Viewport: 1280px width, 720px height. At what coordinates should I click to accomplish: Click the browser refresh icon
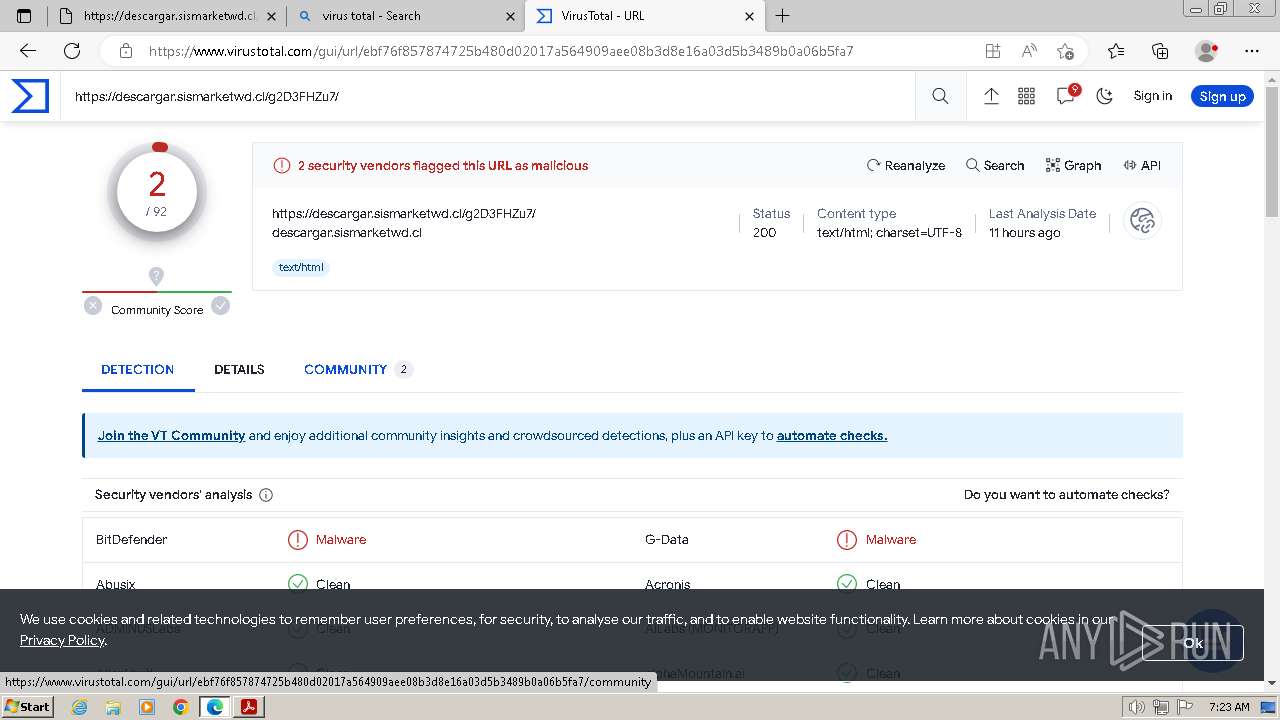click(72, 51)
